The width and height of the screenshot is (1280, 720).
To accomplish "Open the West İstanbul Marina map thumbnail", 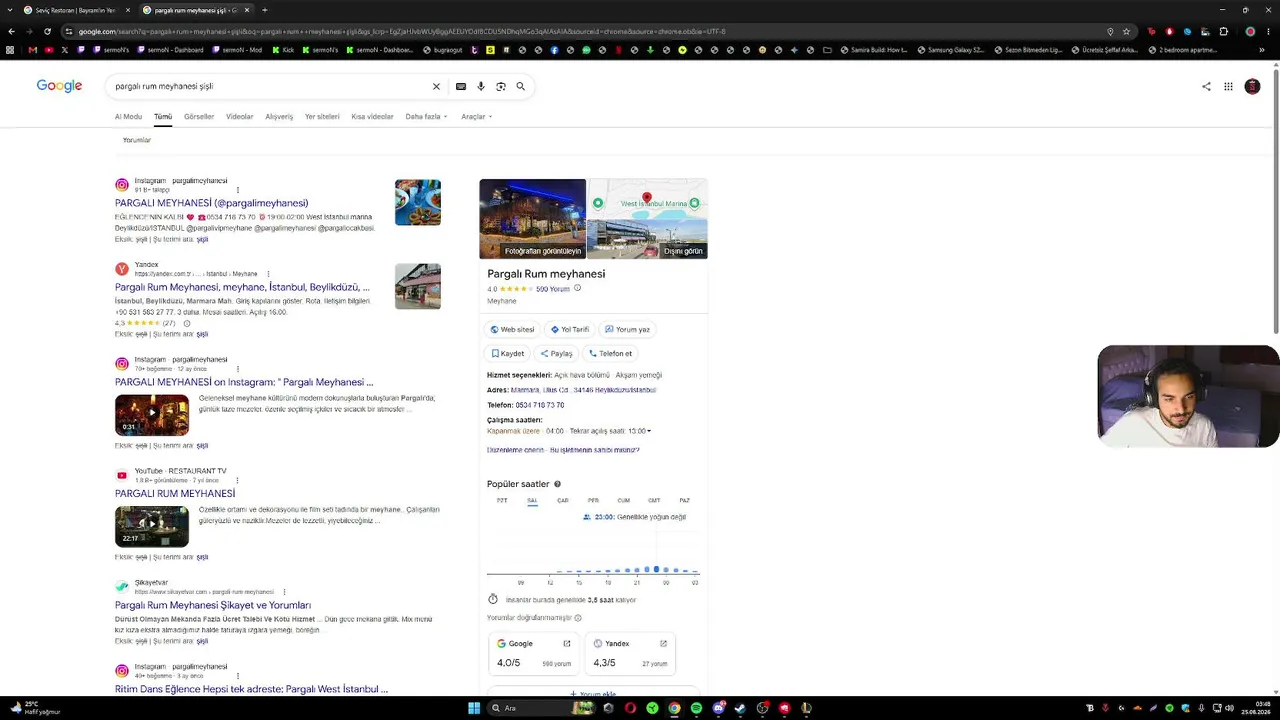I will pos(647,199).
